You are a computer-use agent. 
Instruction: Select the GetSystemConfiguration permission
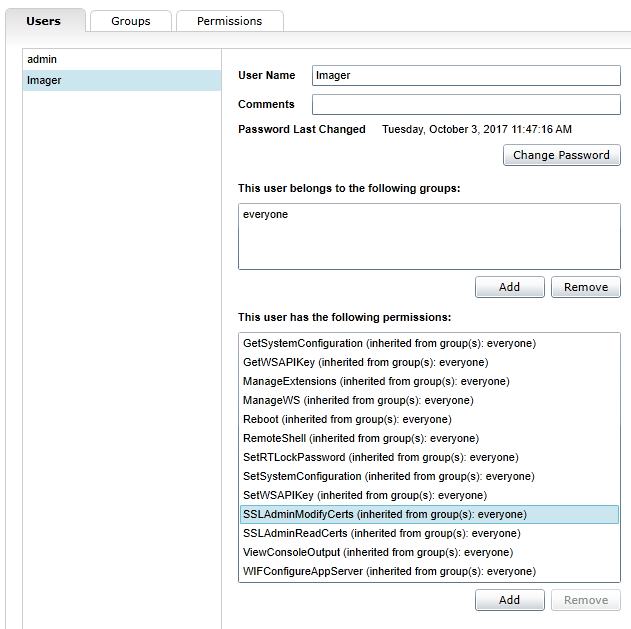pyautogui.click(x=389, y=343)
